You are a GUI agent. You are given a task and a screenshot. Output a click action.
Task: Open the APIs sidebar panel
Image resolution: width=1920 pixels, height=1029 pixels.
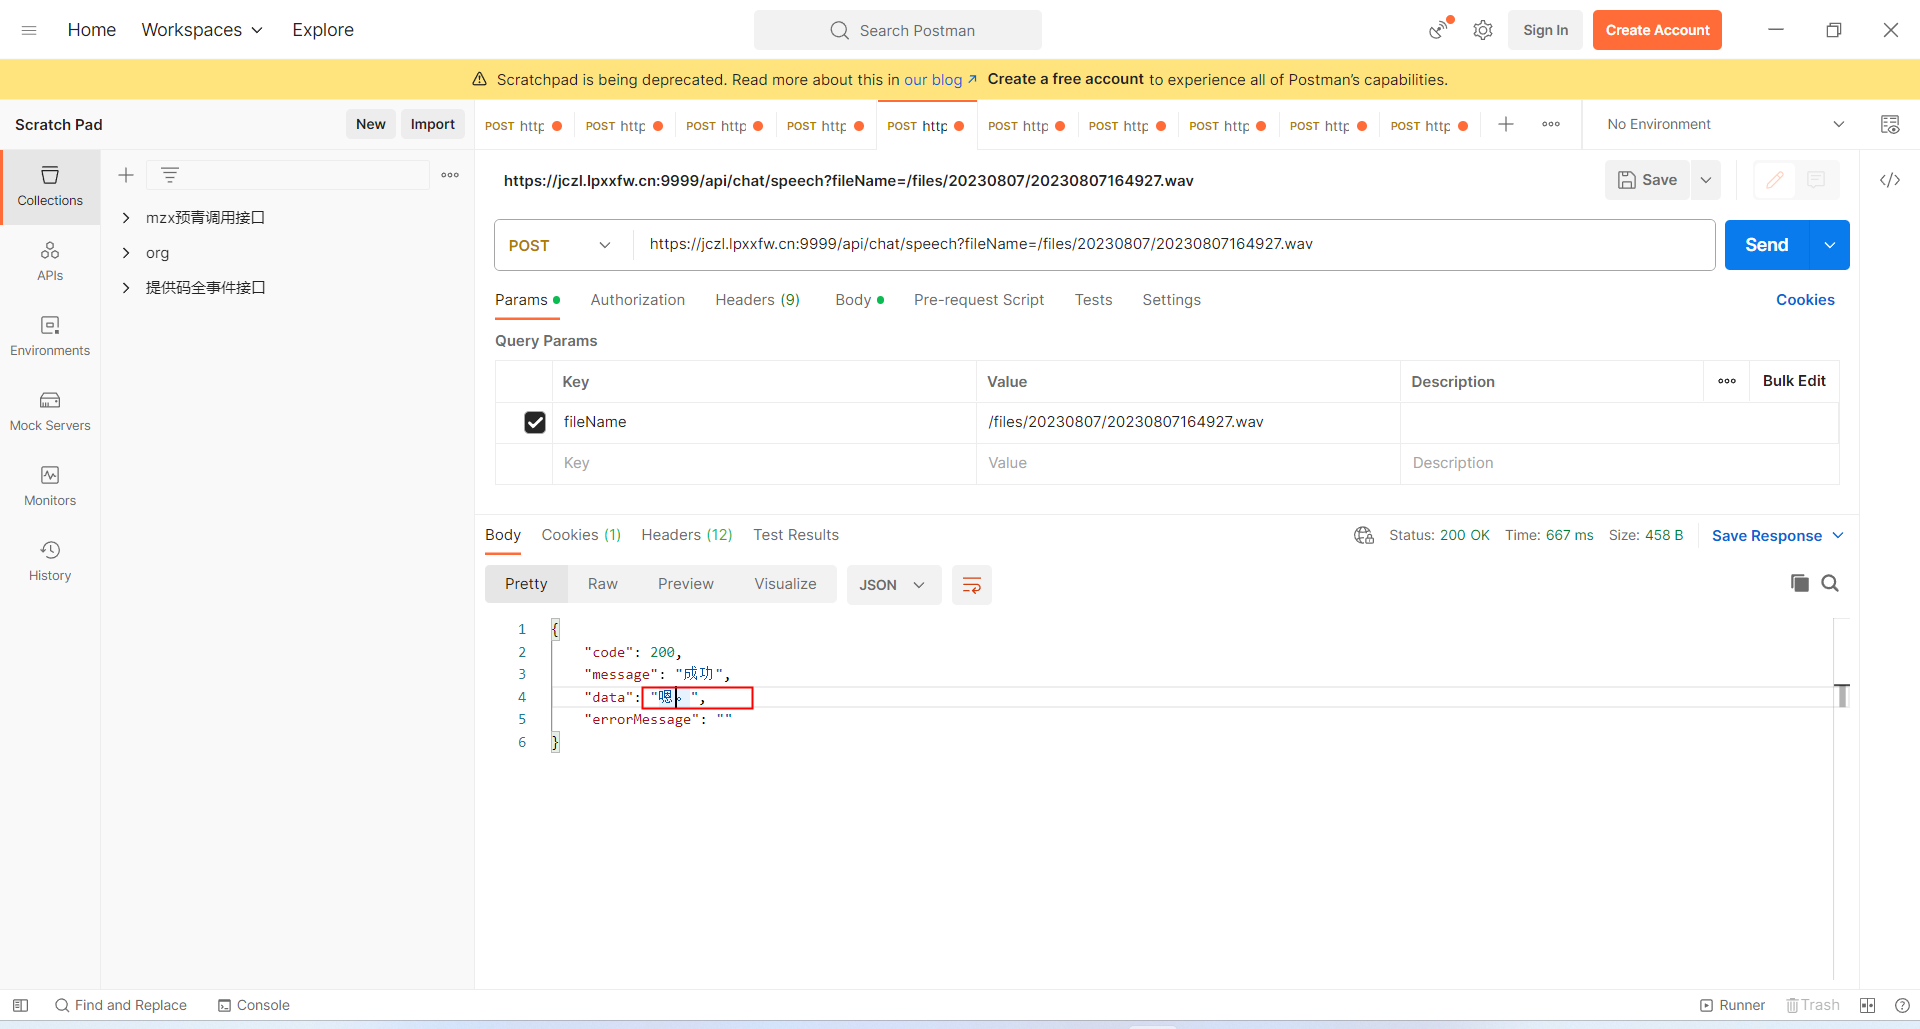[50, 261]
